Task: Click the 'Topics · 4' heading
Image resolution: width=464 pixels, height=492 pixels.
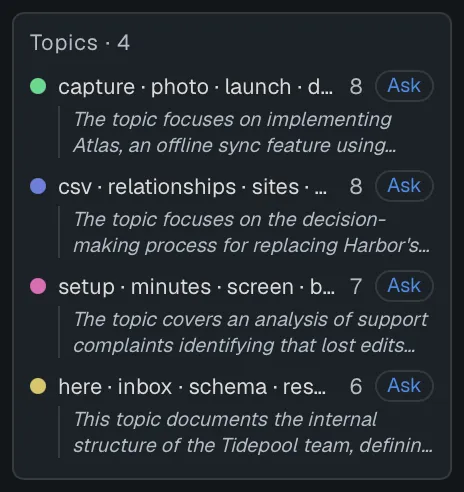Action: tap(80, 43)
